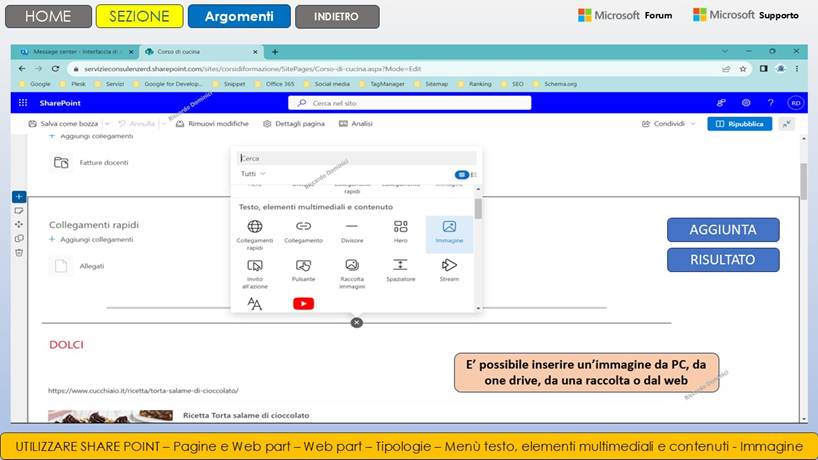This screenshot has height=460, width=818.
Task: Pick the text web part with AA icon
Action: point(255,304)
